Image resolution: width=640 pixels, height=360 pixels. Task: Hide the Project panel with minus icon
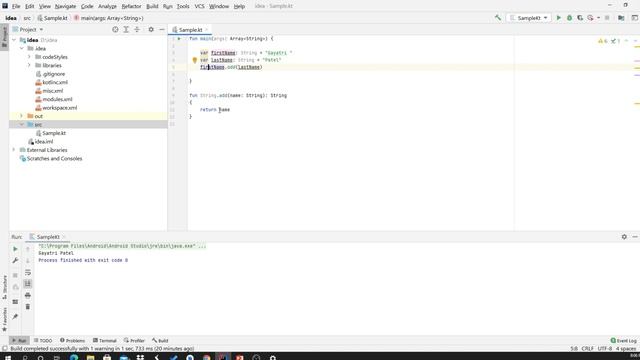(x=162, y=29)
